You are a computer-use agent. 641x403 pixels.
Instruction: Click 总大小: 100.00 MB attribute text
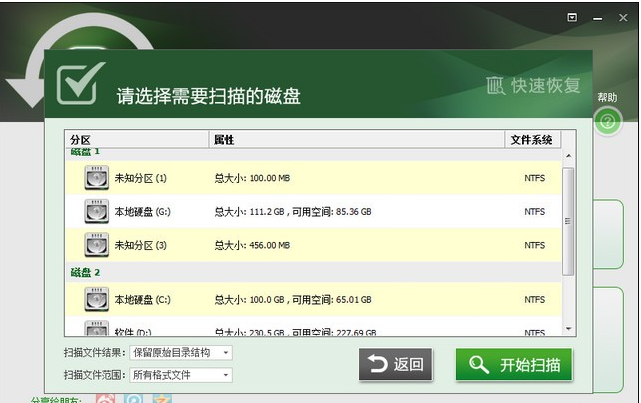click(x=252, y=178)
